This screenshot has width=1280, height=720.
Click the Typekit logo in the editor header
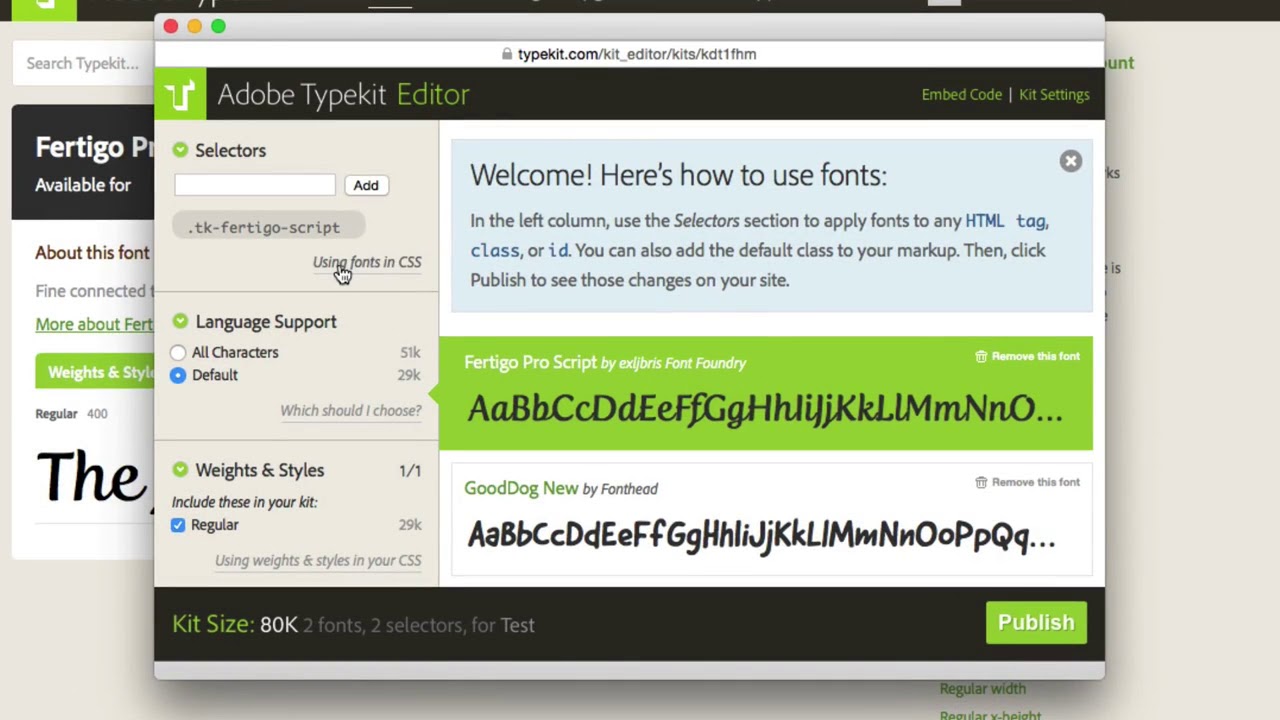pos(180,94)
